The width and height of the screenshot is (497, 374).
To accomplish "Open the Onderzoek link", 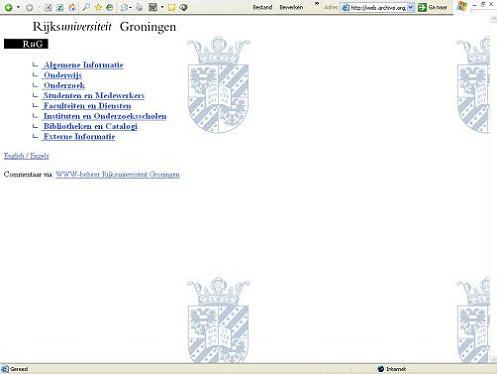I will point(64,85).
